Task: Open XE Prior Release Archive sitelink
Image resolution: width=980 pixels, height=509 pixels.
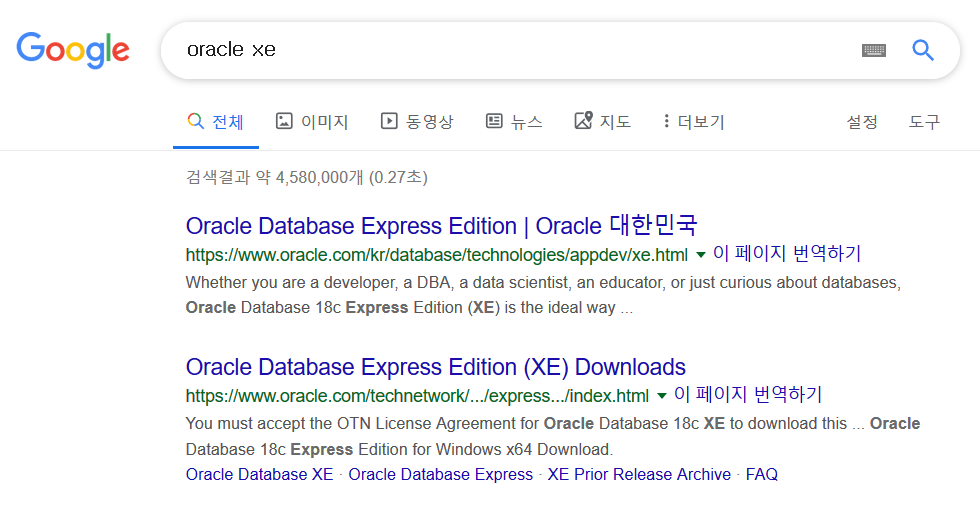Action: pos(639,475)
